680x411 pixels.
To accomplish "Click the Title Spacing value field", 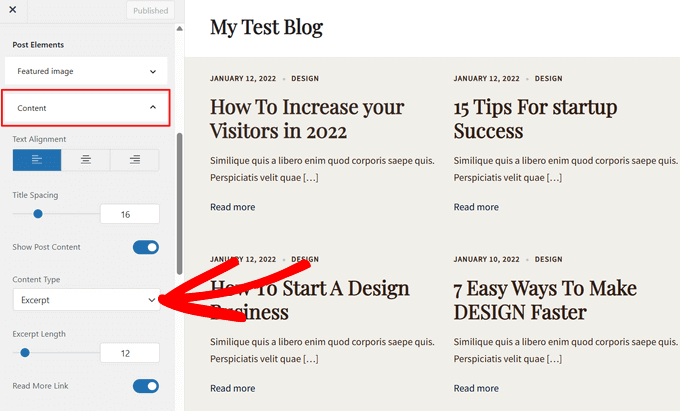I will point(130,214).
